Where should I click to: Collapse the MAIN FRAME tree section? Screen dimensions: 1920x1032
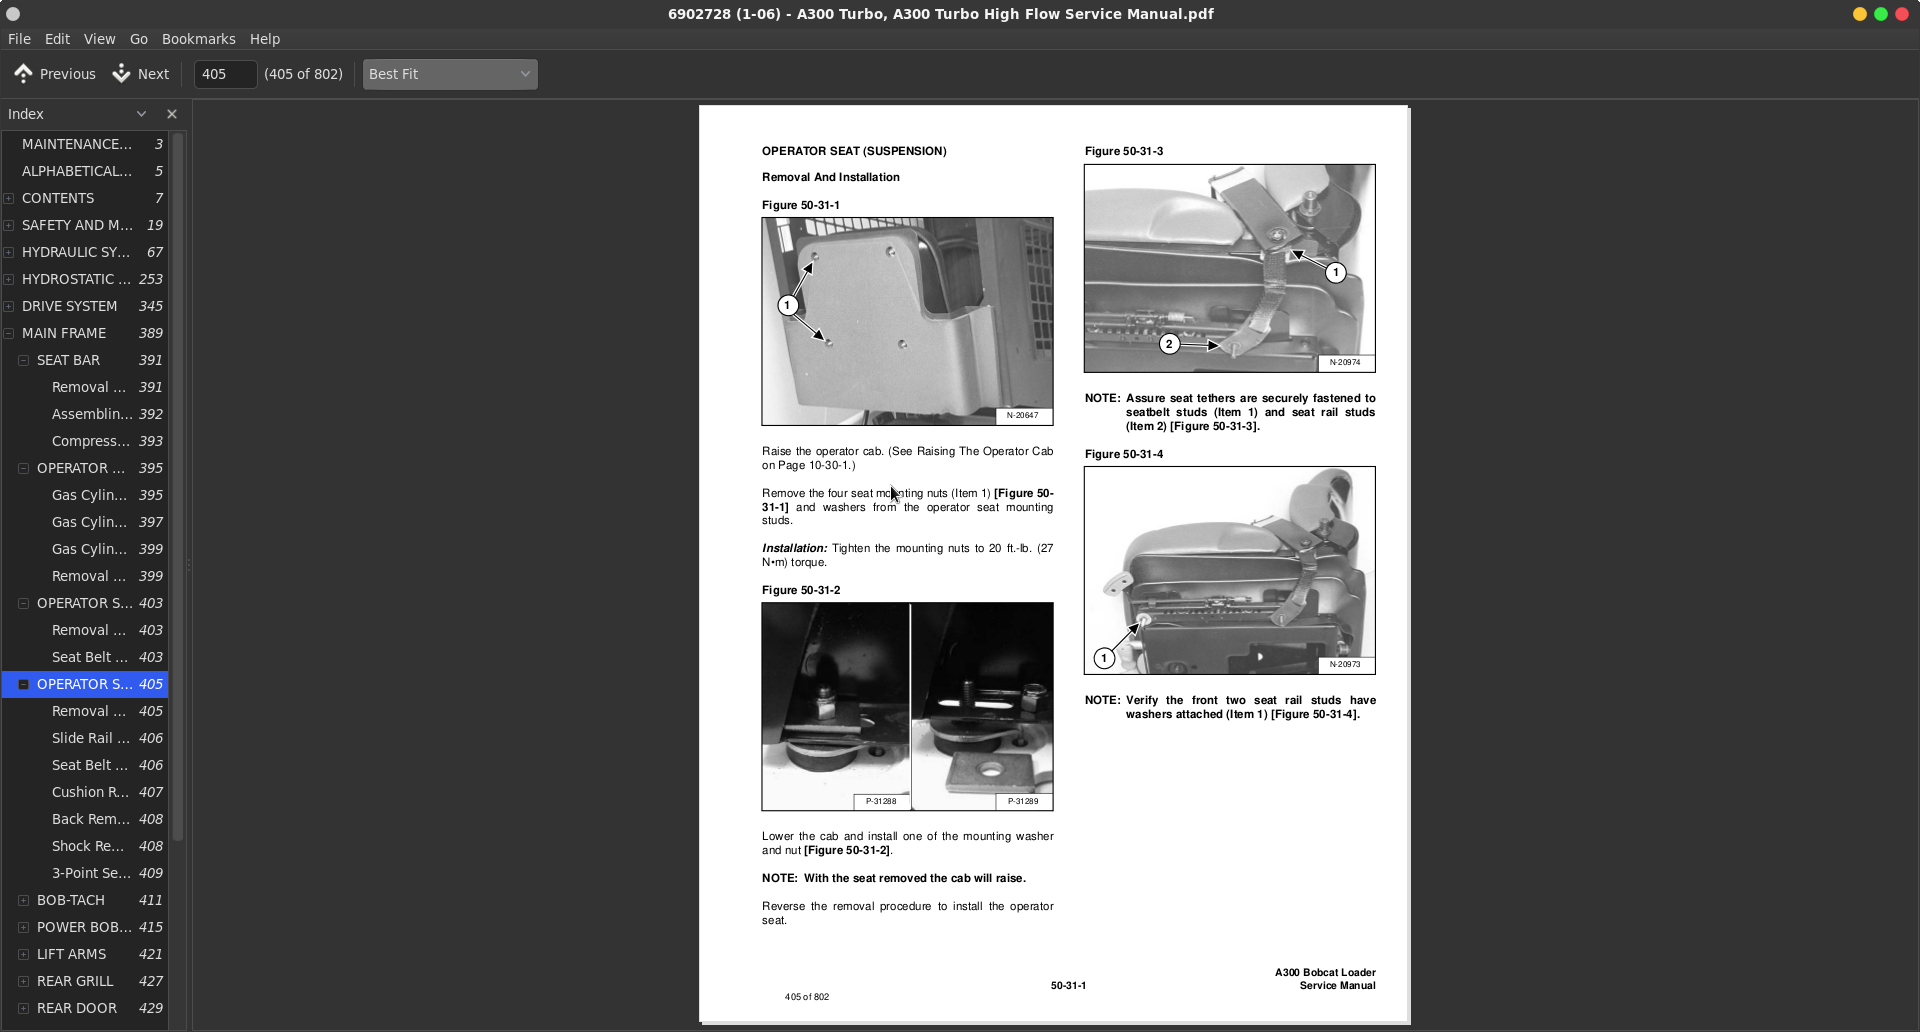pyautogui.click(x=9, y=334)
